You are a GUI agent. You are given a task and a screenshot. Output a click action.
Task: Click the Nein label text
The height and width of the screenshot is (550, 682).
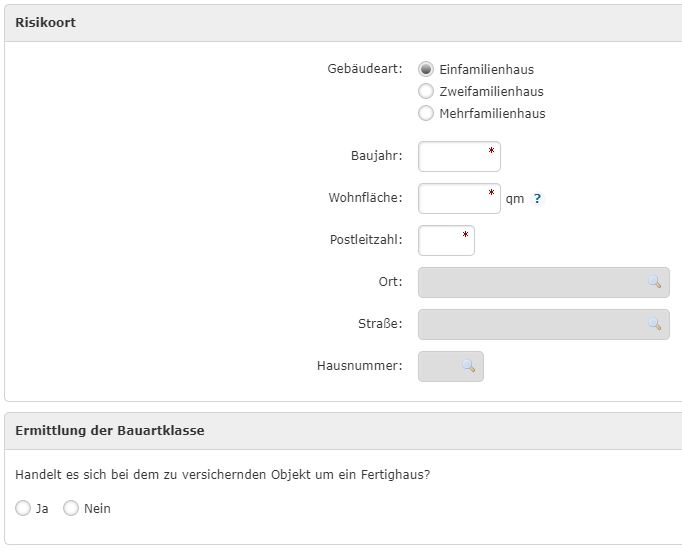[x=97, y=508]
